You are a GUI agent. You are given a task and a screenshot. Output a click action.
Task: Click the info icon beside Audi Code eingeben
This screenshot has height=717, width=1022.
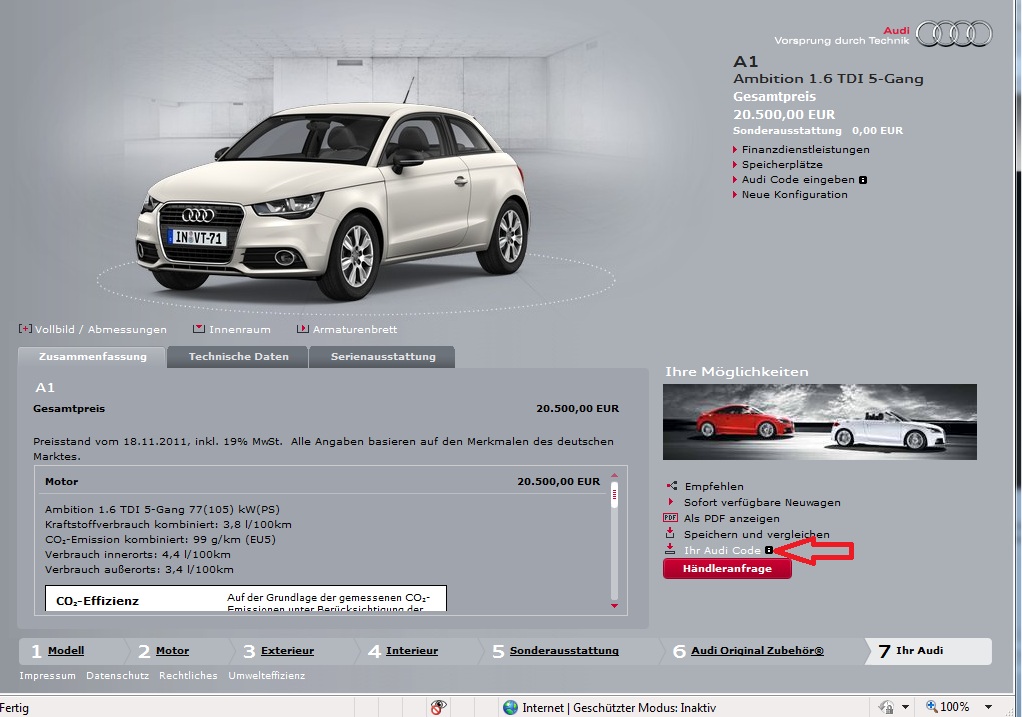click(x=863, y=180)
